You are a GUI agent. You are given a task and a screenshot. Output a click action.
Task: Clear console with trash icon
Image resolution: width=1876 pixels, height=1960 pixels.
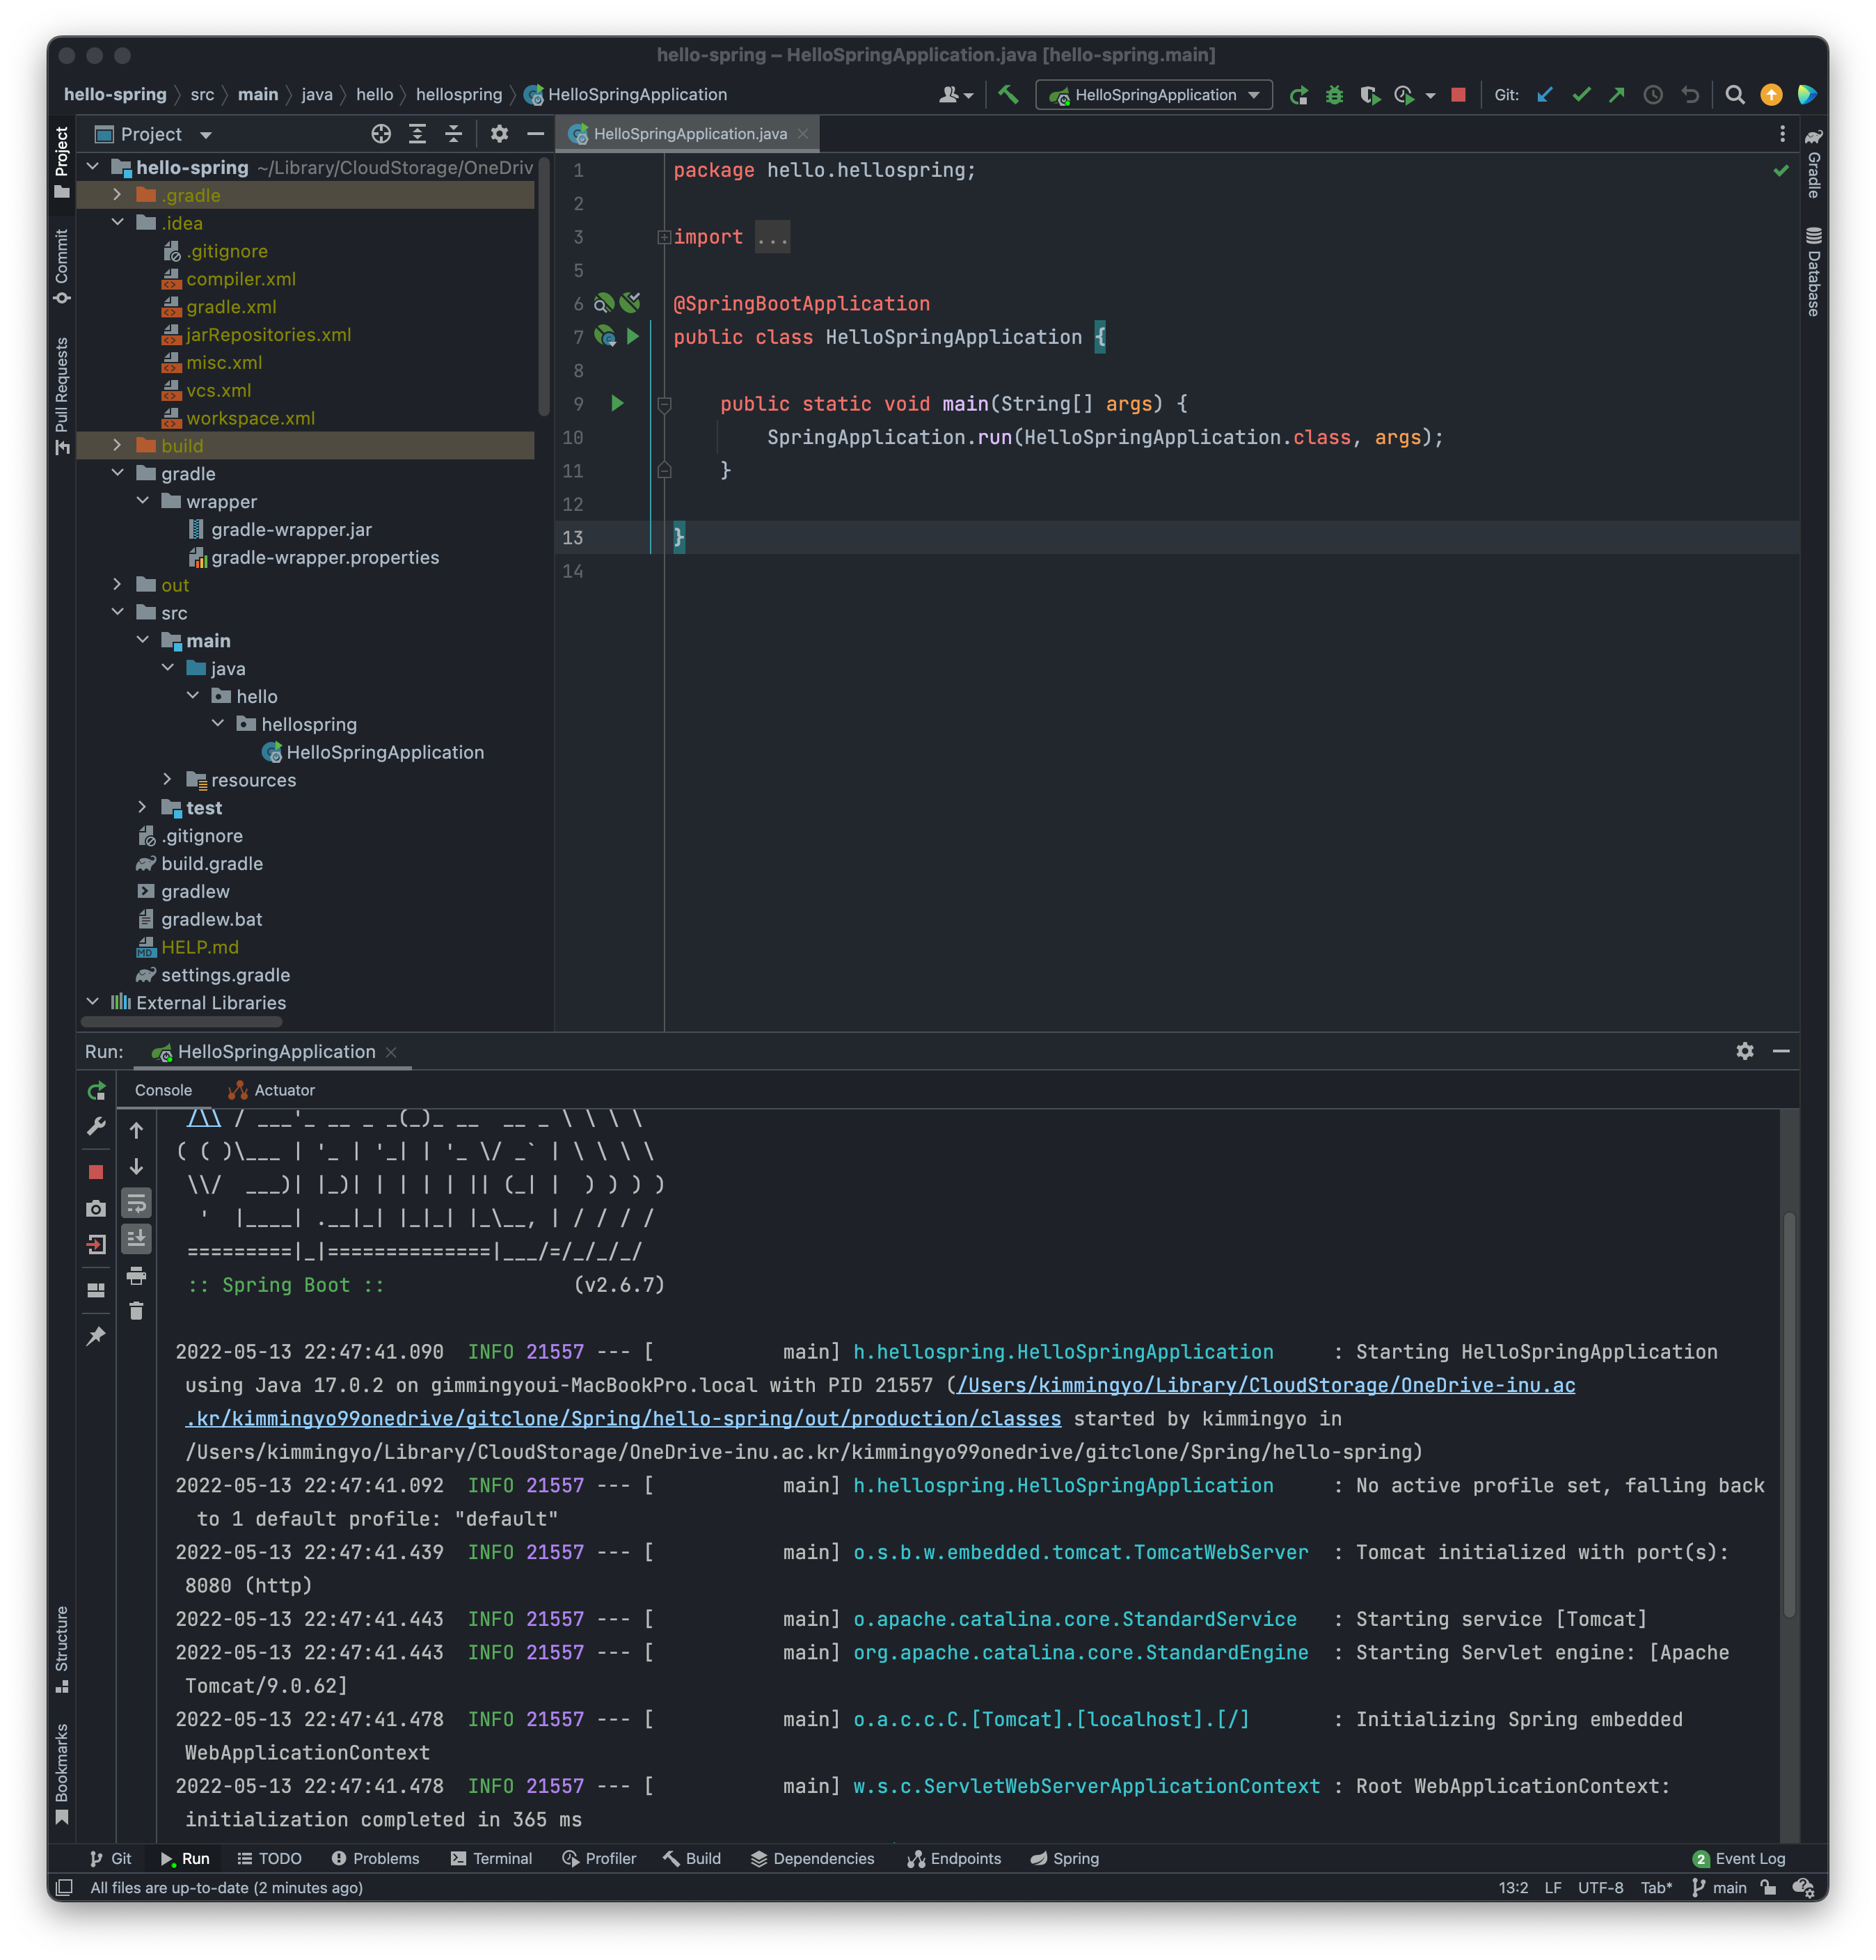click(x=137, y=1311)
